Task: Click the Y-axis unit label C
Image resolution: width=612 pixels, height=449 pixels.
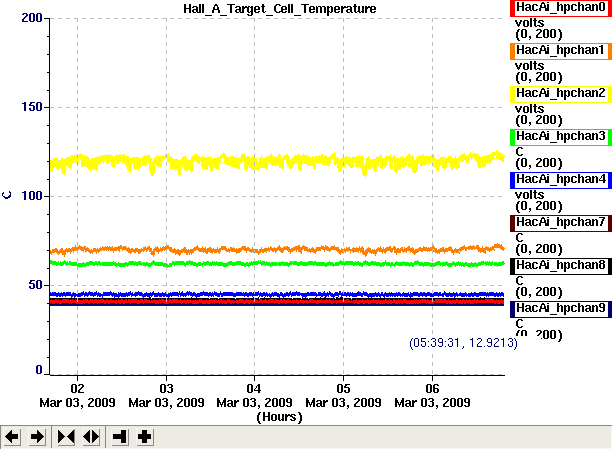Action: pos(7,195)
